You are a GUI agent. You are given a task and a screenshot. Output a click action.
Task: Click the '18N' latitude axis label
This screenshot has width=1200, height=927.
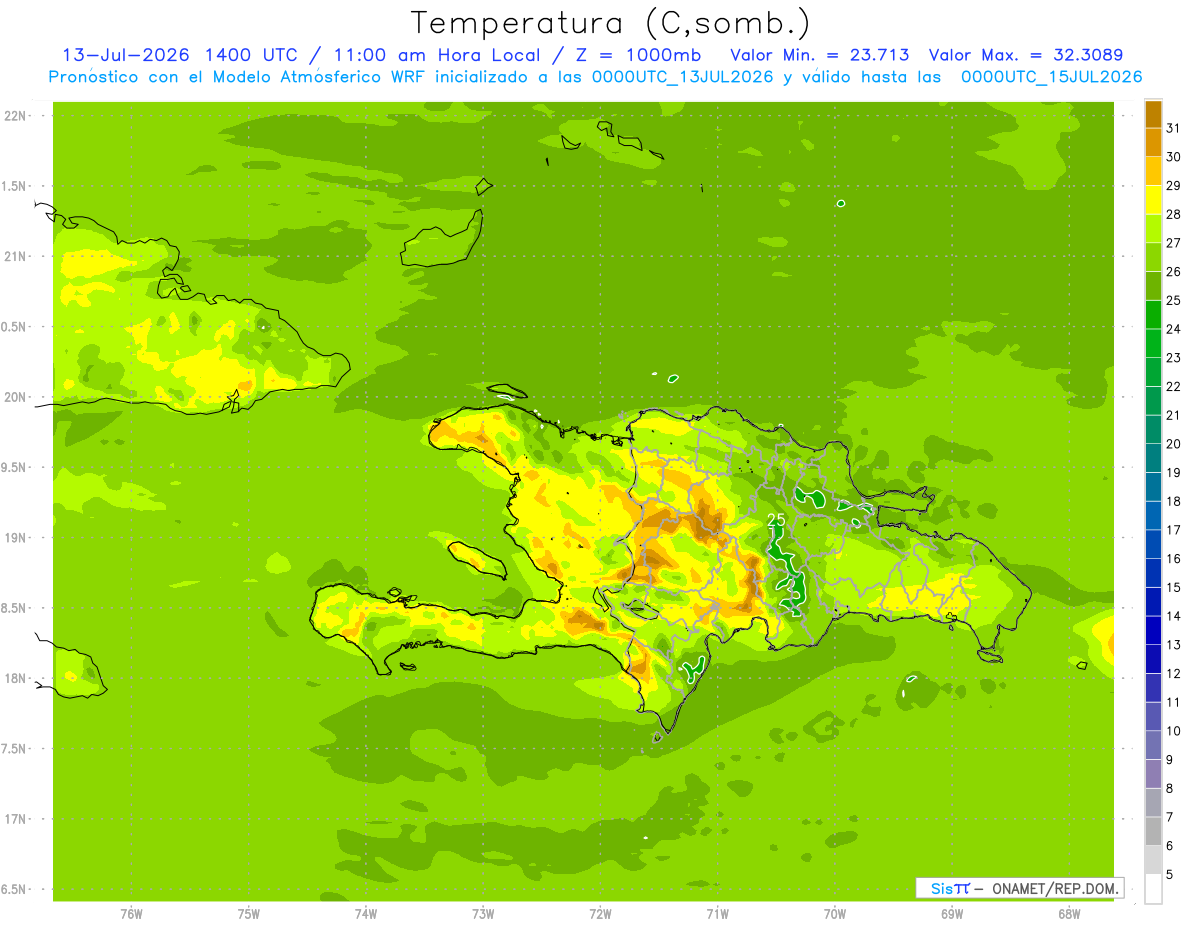[x=15, y=678]
